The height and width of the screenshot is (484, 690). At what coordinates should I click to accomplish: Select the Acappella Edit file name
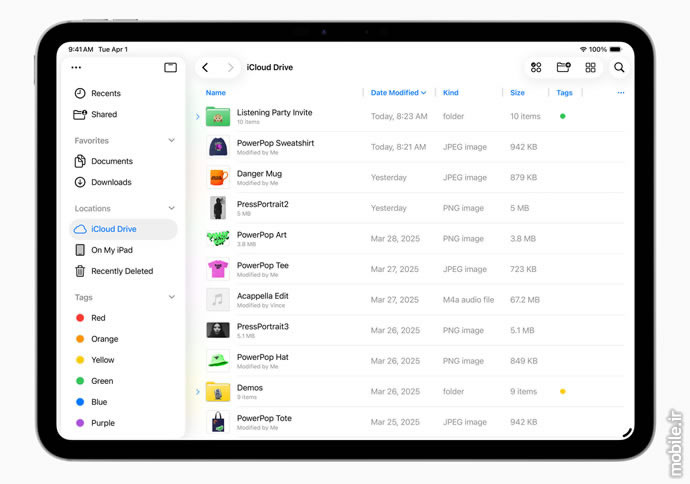tap(263, 296)
